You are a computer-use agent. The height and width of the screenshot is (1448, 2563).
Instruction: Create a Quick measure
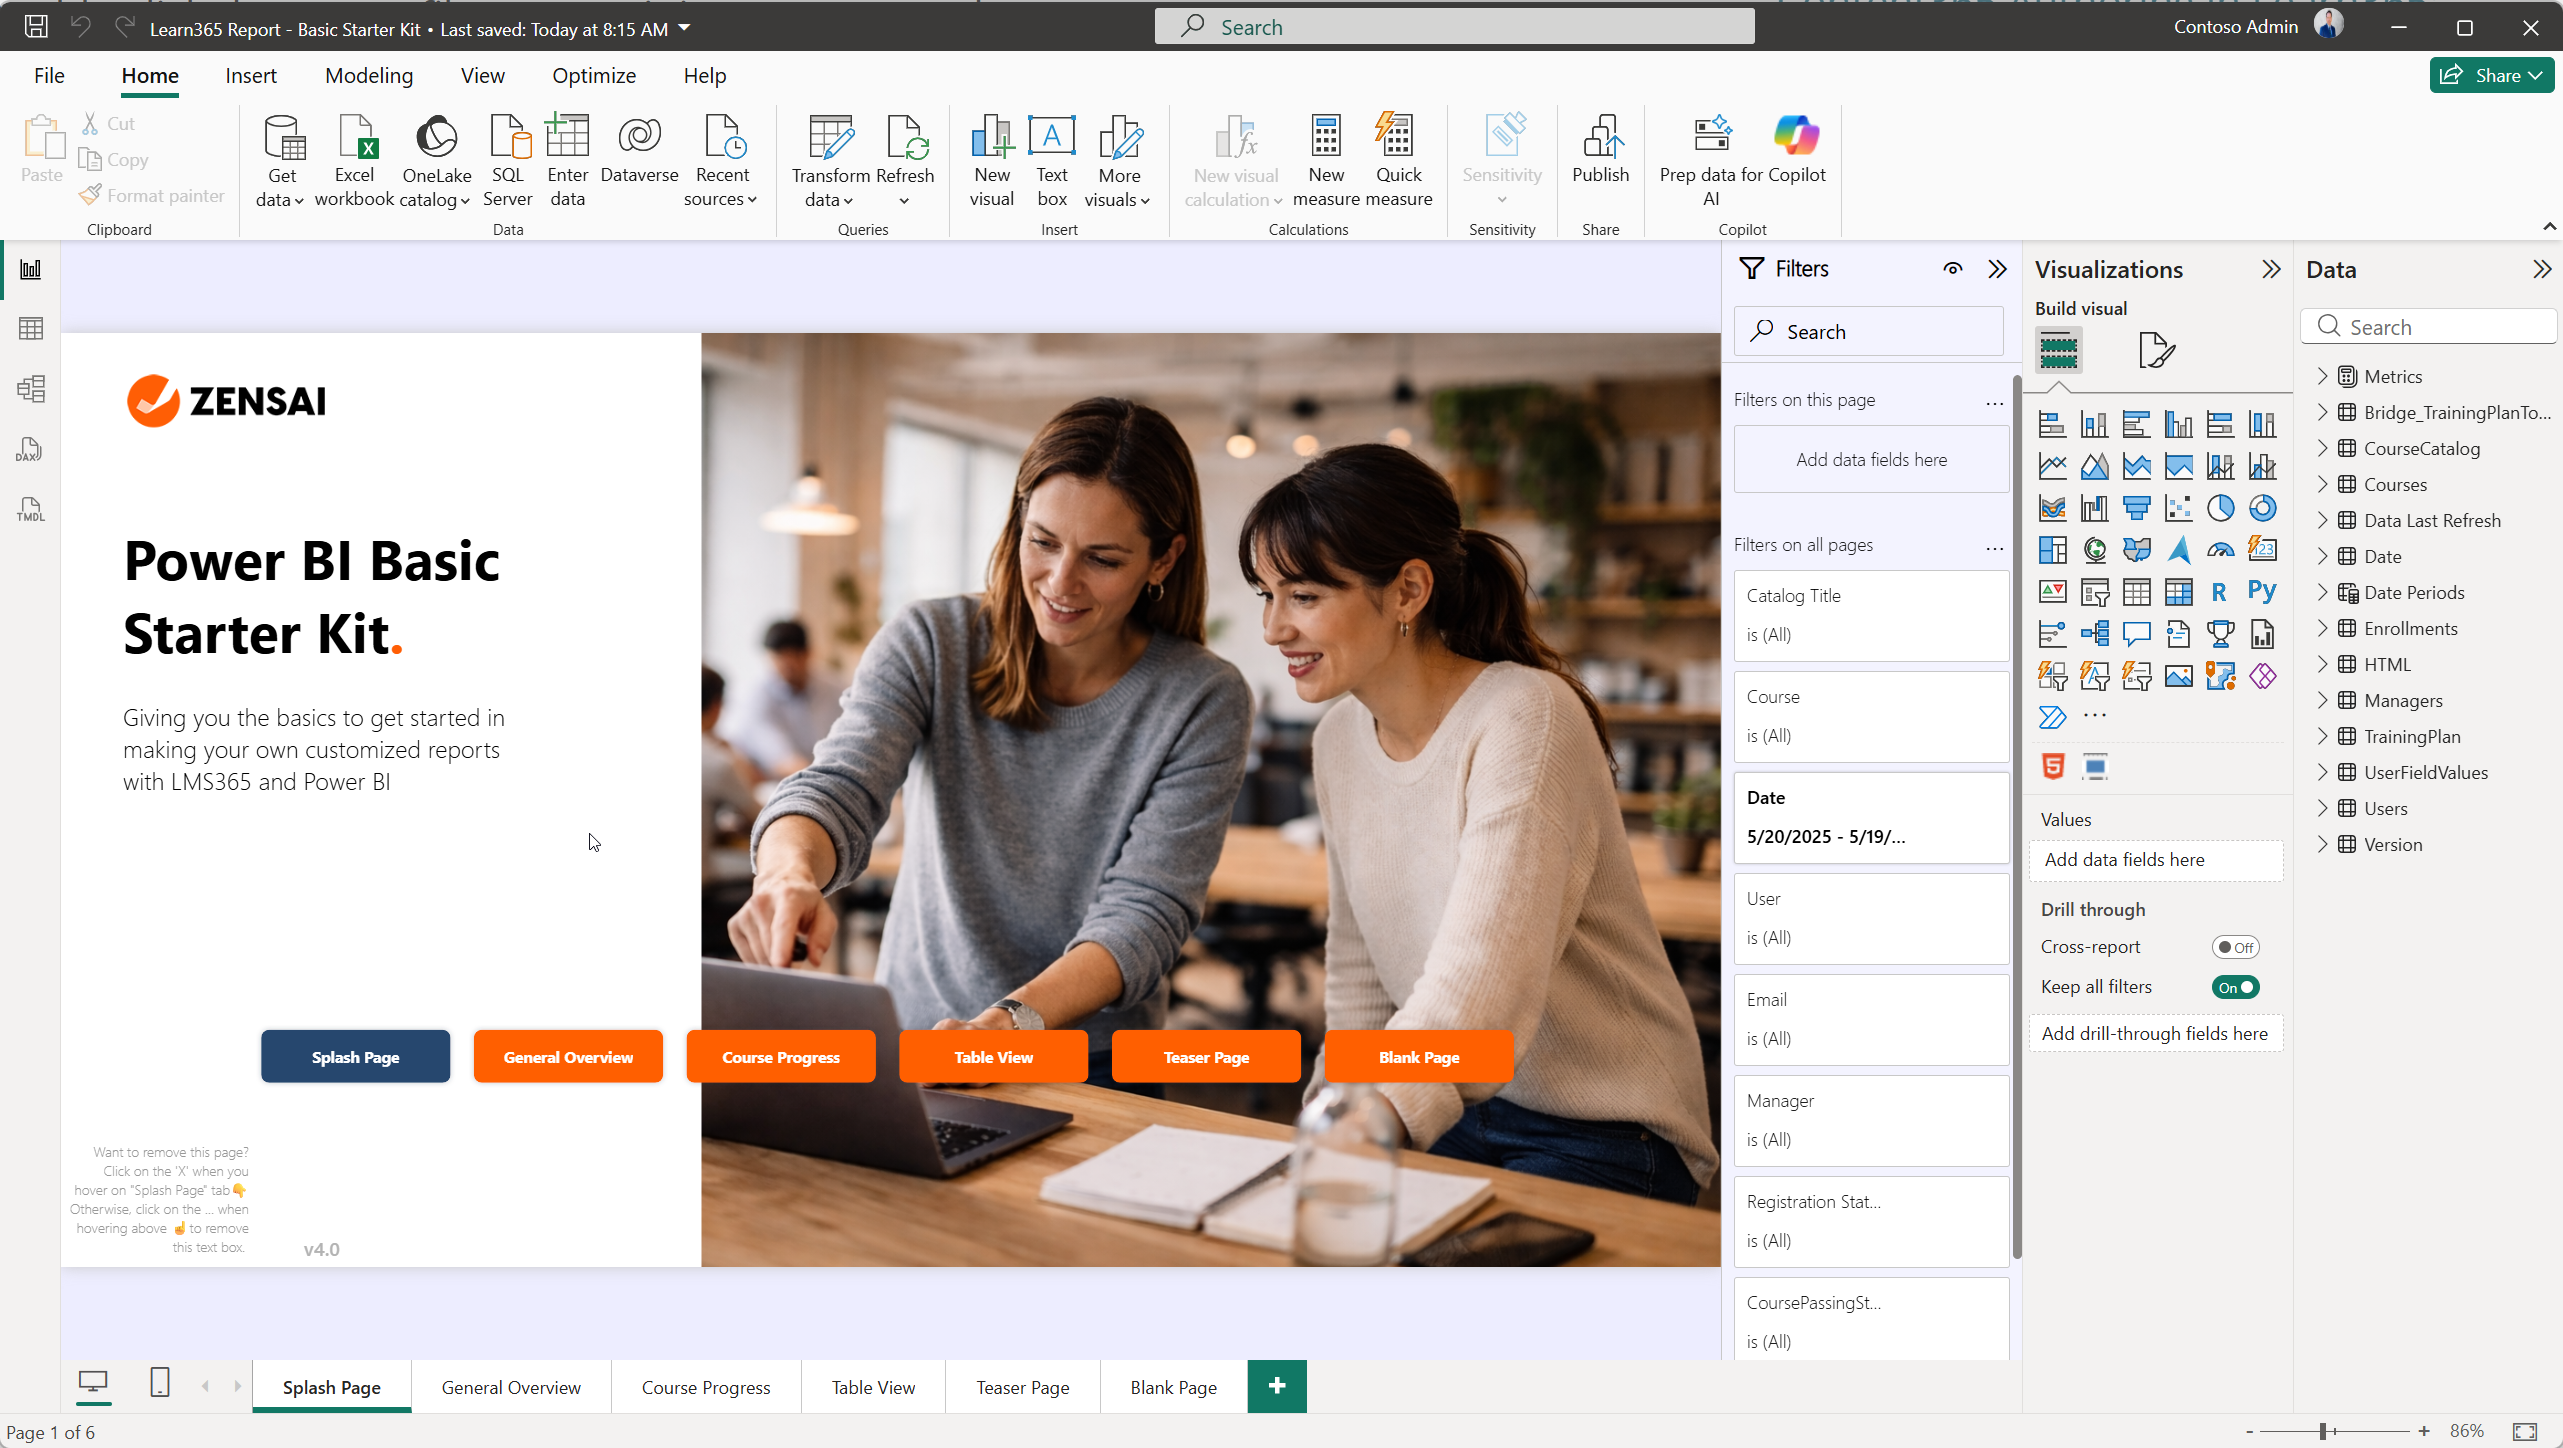point(1398,161)
